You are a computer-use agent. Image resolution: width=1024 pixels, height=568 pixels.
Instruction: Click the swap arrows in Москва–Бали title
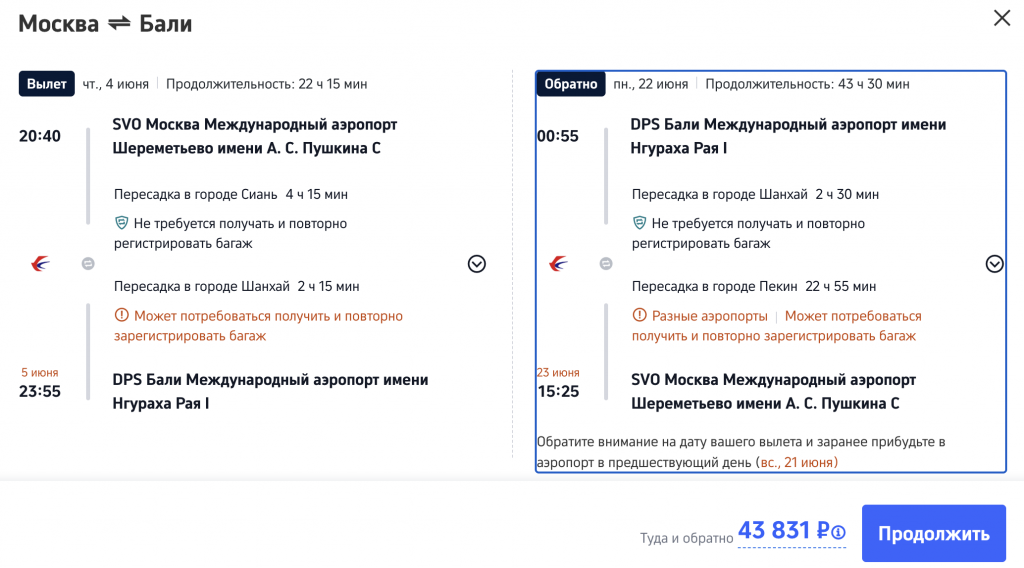tap(119, 23)
